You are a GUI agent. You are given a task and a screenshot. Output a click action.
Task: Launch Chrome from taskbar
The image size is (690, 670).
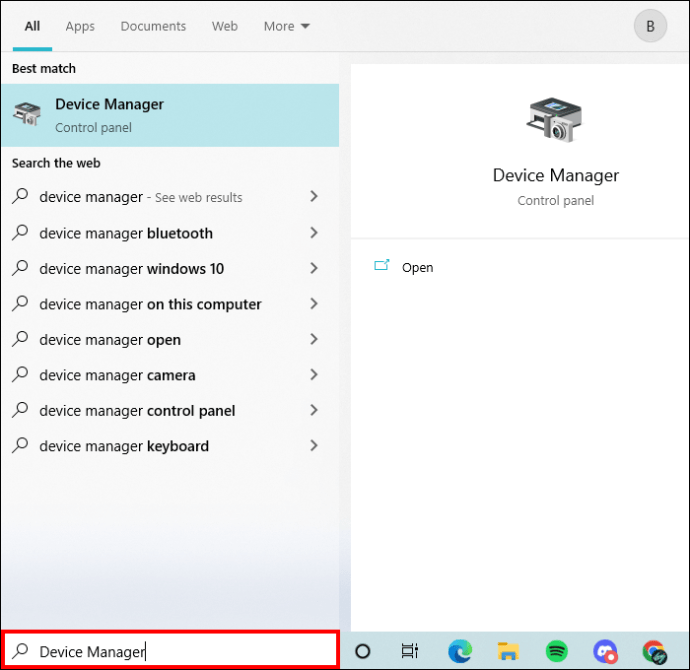tap(654, 652)
